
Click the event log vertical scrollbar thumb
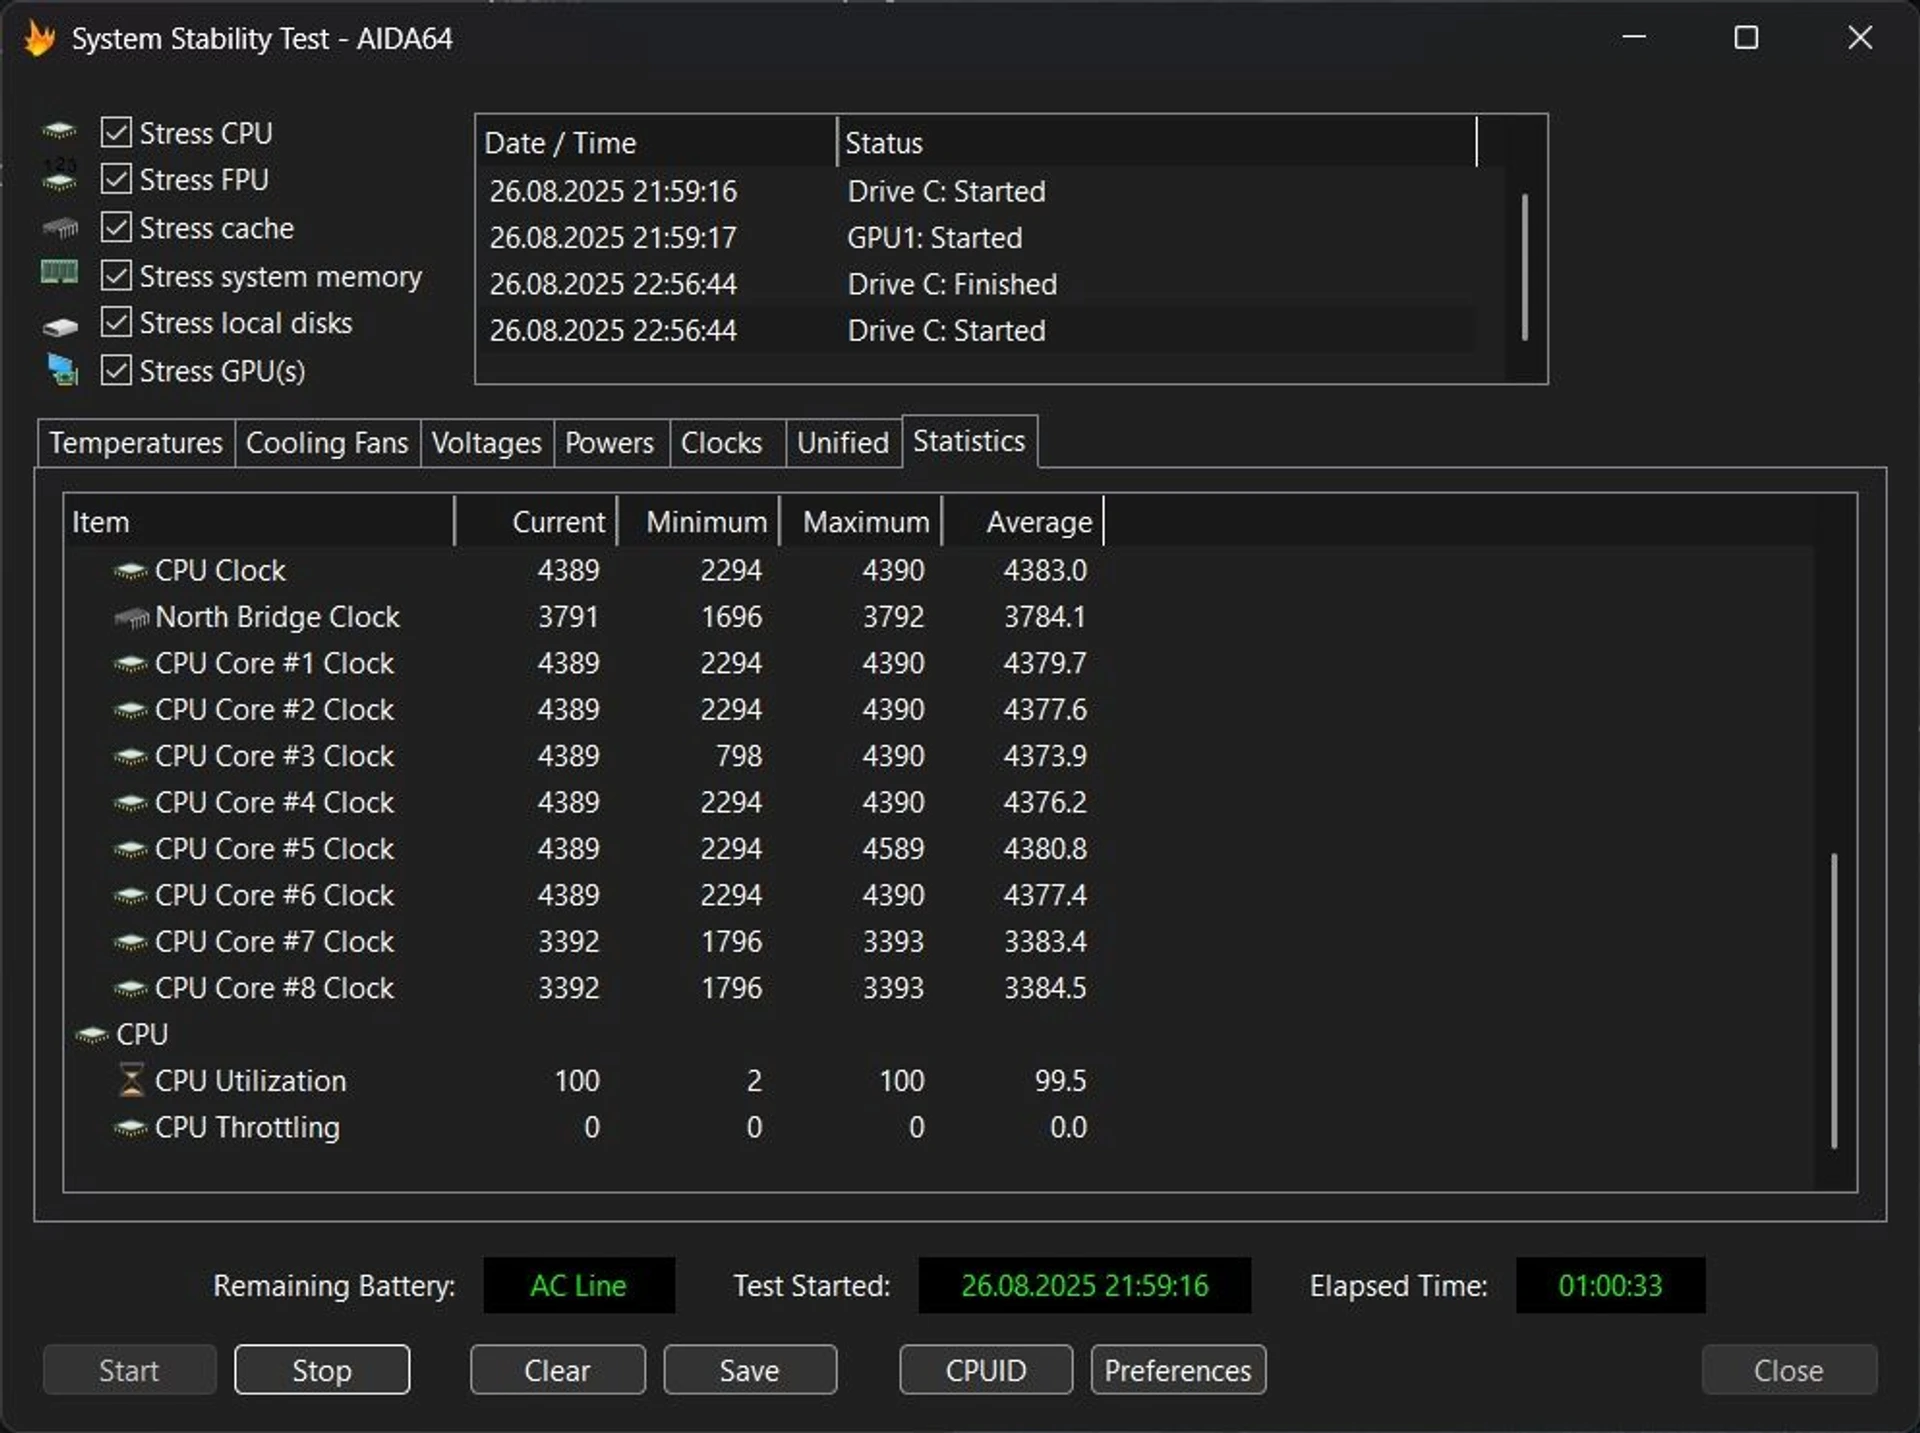click(x=1524, y=267)
